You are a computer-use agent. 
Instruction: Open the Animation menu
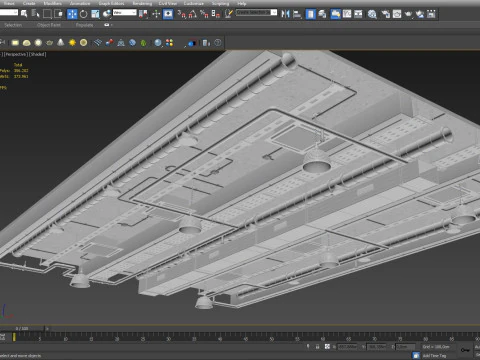(80, 3)
